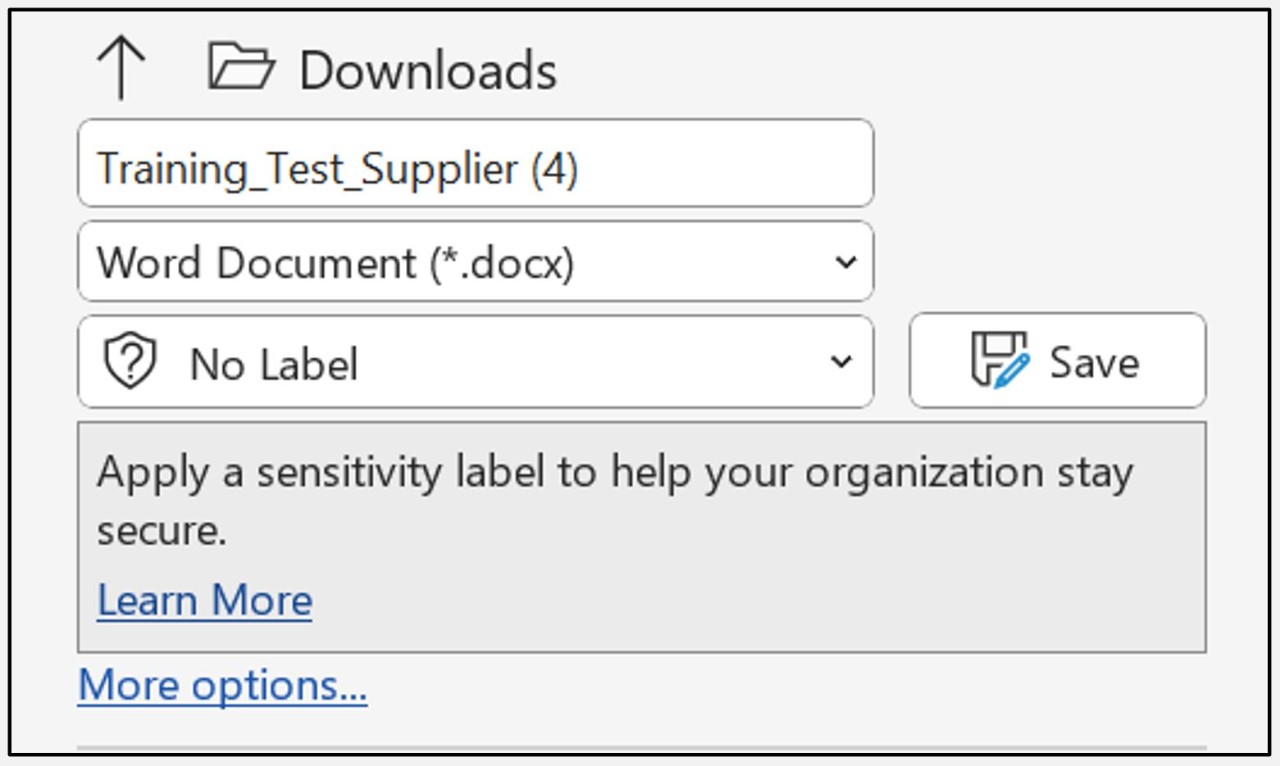Open the Word Document file type dropdown
The height and width of the screenshot is (766, 1280).
coord(475,262)
